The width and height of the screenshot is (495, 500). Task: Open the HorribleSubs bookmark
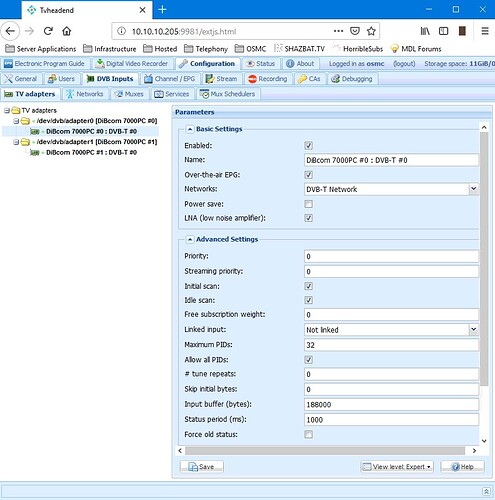click(x=358, y=49)
